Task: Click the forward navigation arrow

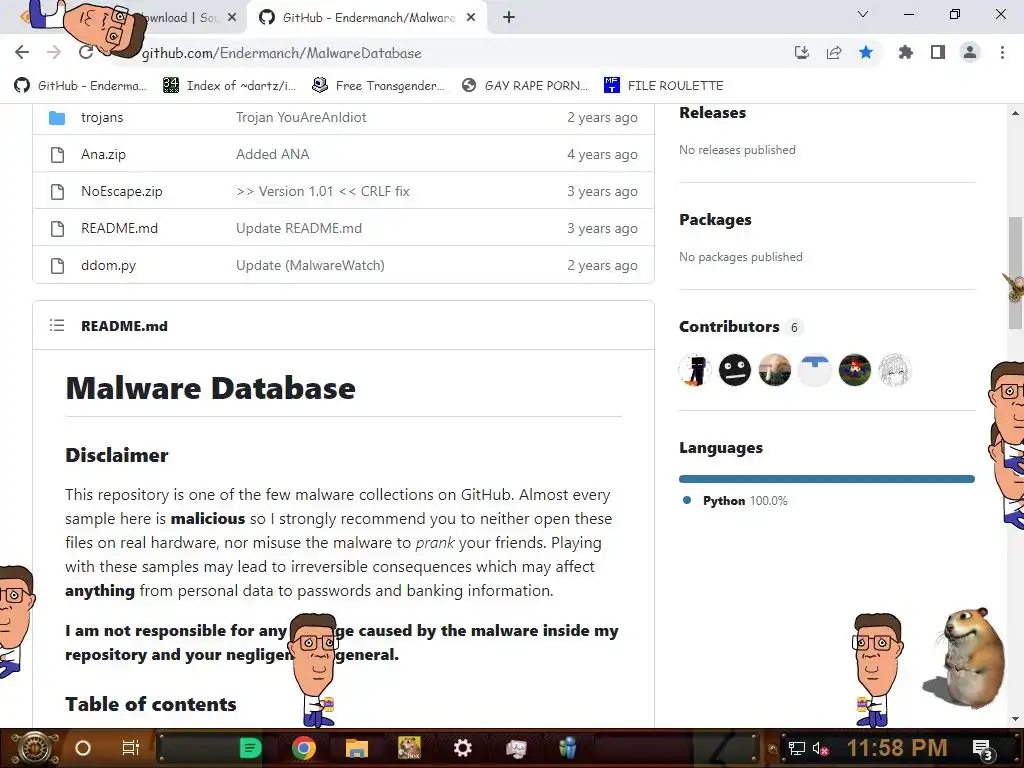Action: (x=54, y=52)
